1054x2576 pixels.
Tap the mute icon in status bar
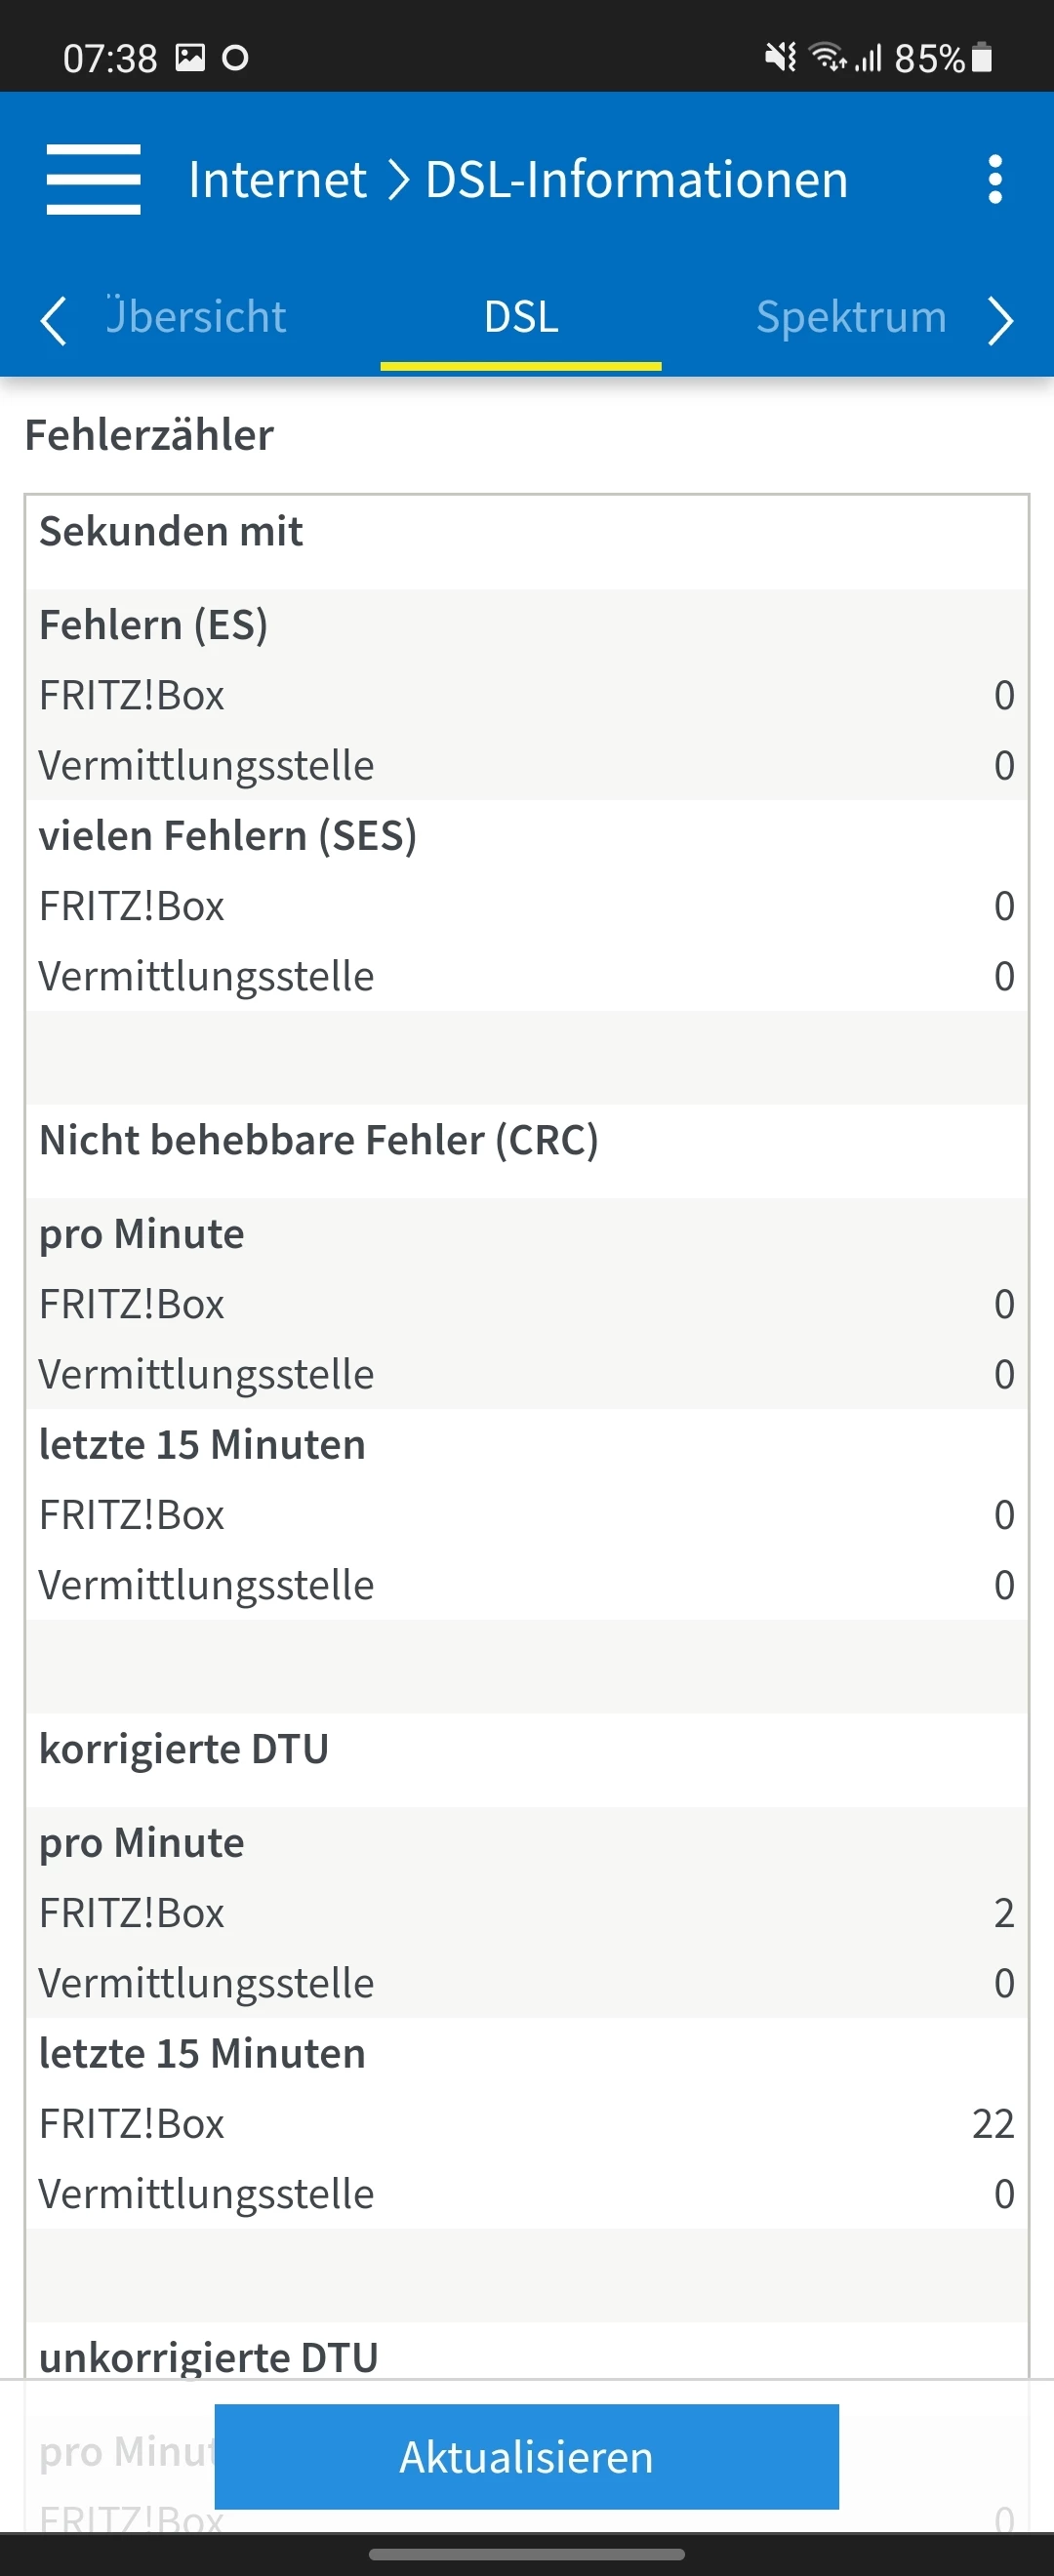coord(780,57)
